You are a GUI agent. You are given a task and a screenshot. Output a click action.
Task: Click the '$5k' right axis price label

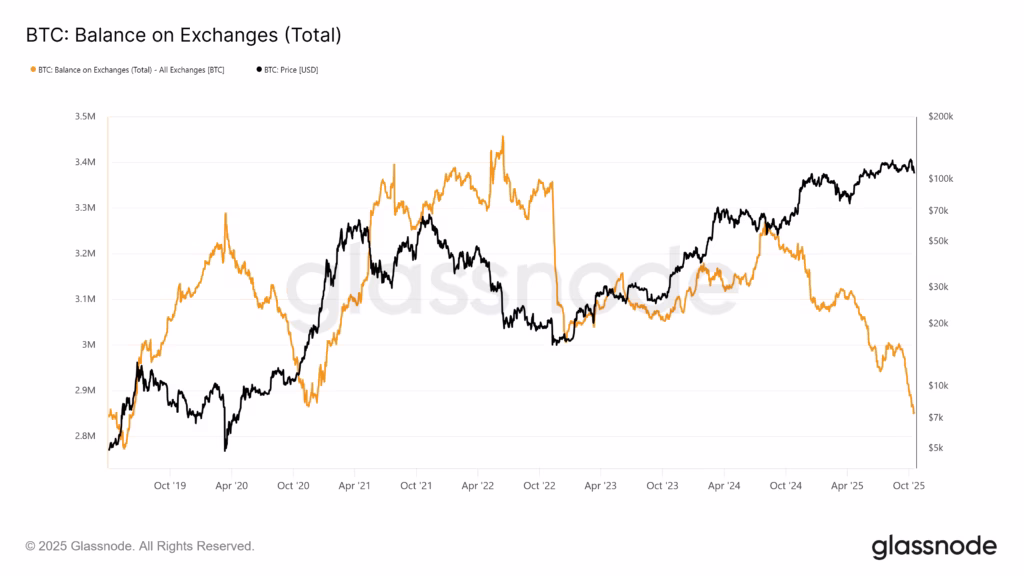point(937,448)
